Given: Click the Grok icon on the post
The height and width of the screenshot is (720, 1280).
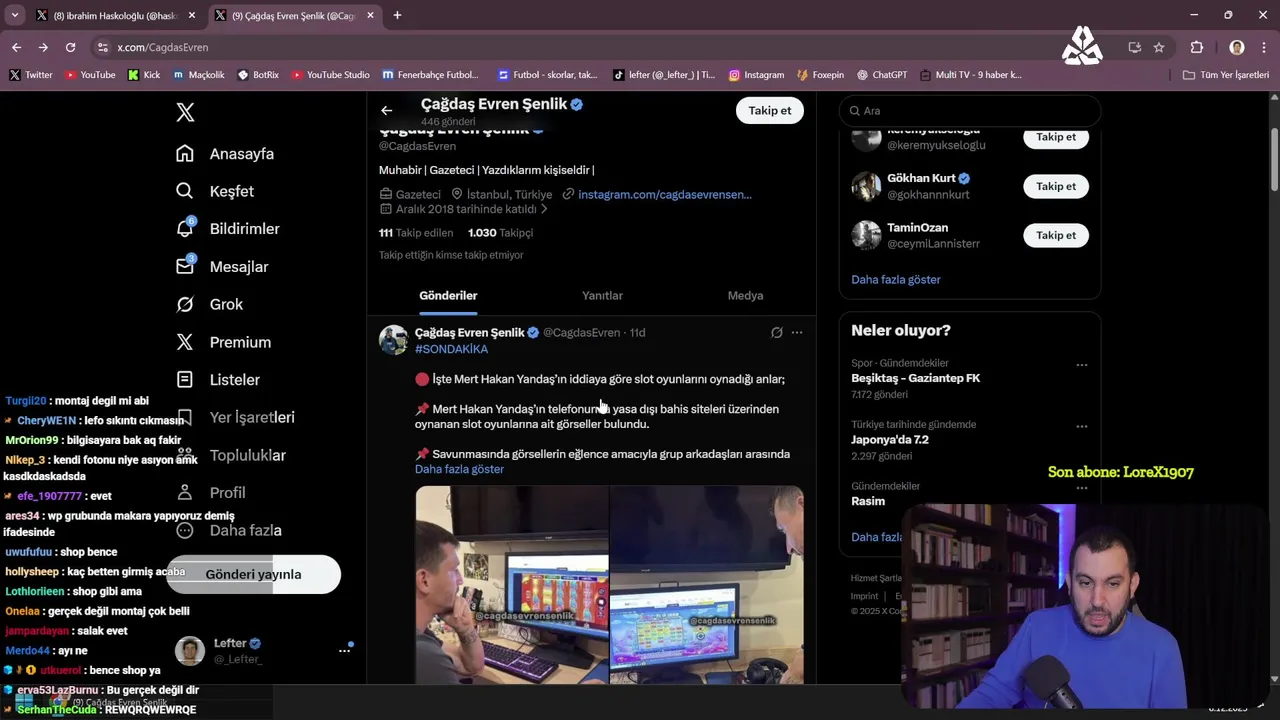Looking at the screenshot, I should click(776, 333).
